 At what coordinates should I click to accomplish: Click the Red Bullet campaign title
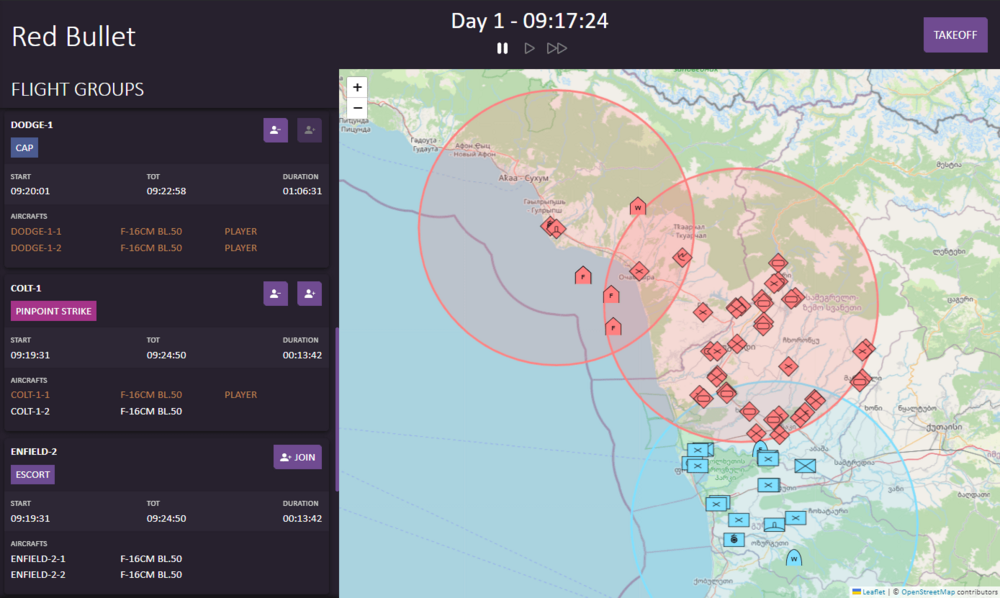[x=73, y=36]
